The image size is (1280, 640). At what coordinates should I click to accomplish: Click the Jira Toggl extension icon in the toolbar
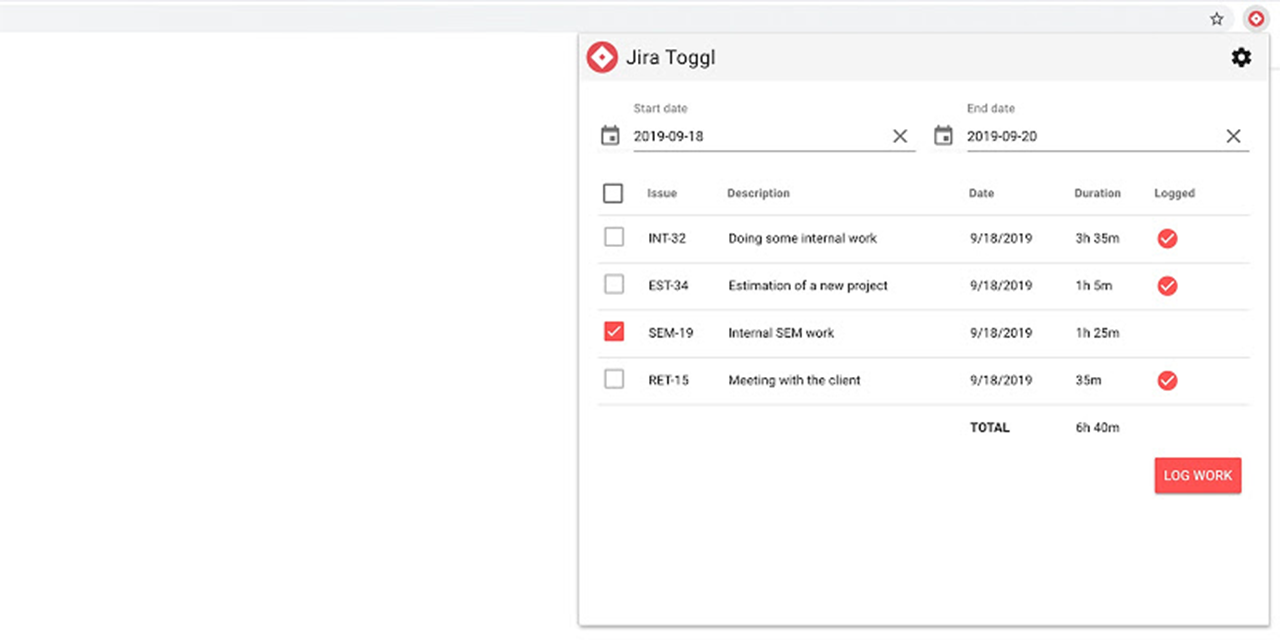tap(1257, 18)
